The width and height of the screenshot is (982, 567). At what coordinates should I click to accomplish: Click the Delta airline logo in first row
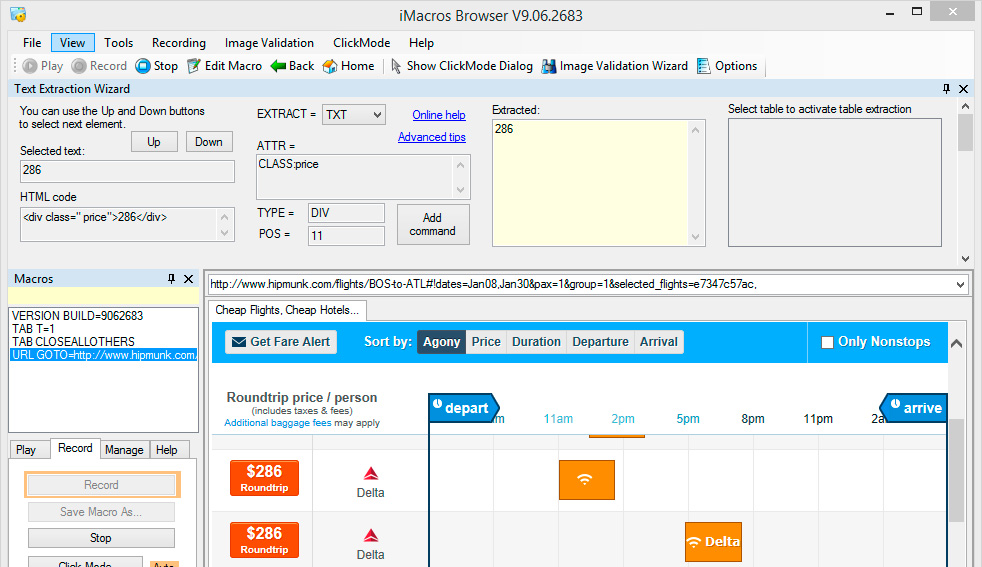pos(371,474)
